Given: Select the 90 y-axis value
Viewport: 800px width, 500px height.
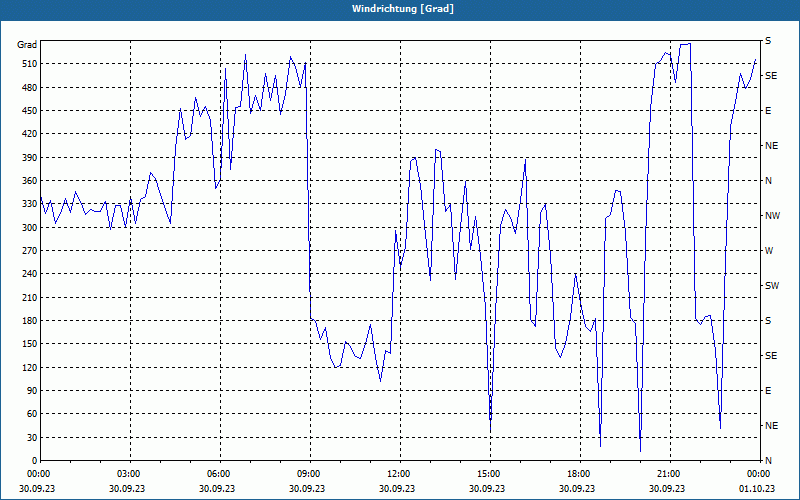Looking at the screenshot, I should click(x=30, y=391).
